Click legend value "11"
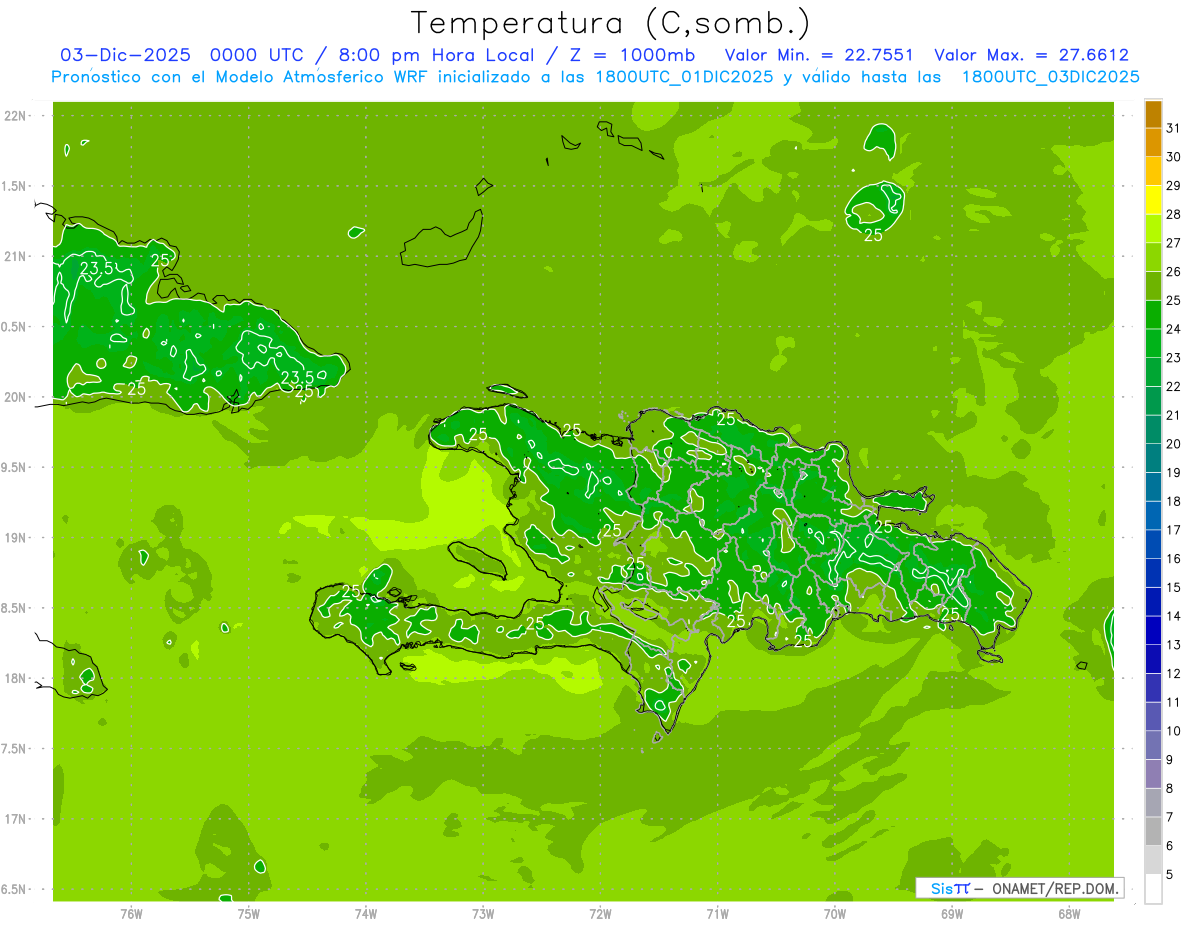Viewport: 1200px width, 927px height. coord(1174,702)
